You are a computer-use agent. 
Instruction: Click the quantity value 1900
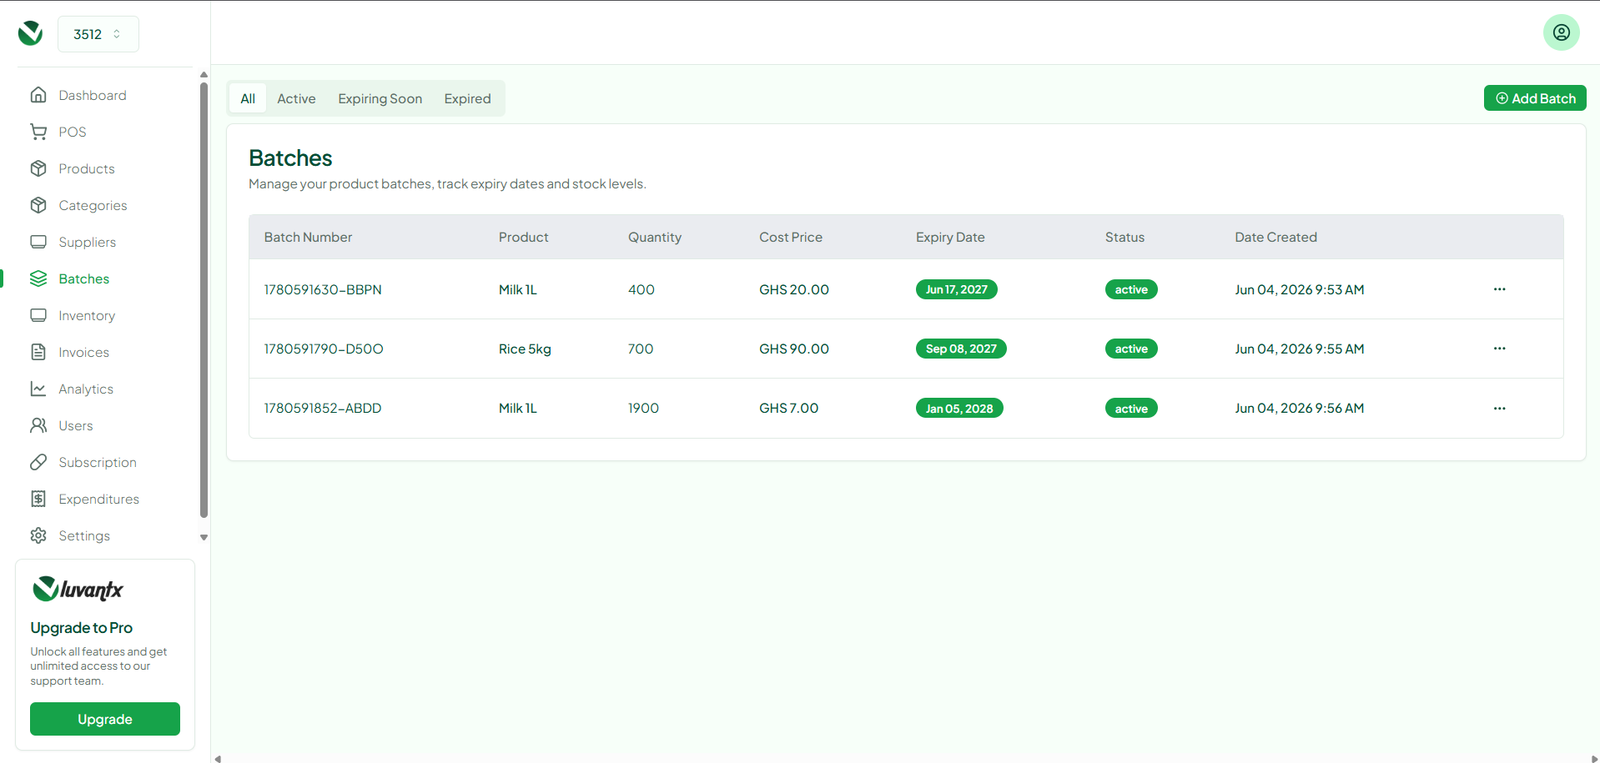(x=643, y=408)
